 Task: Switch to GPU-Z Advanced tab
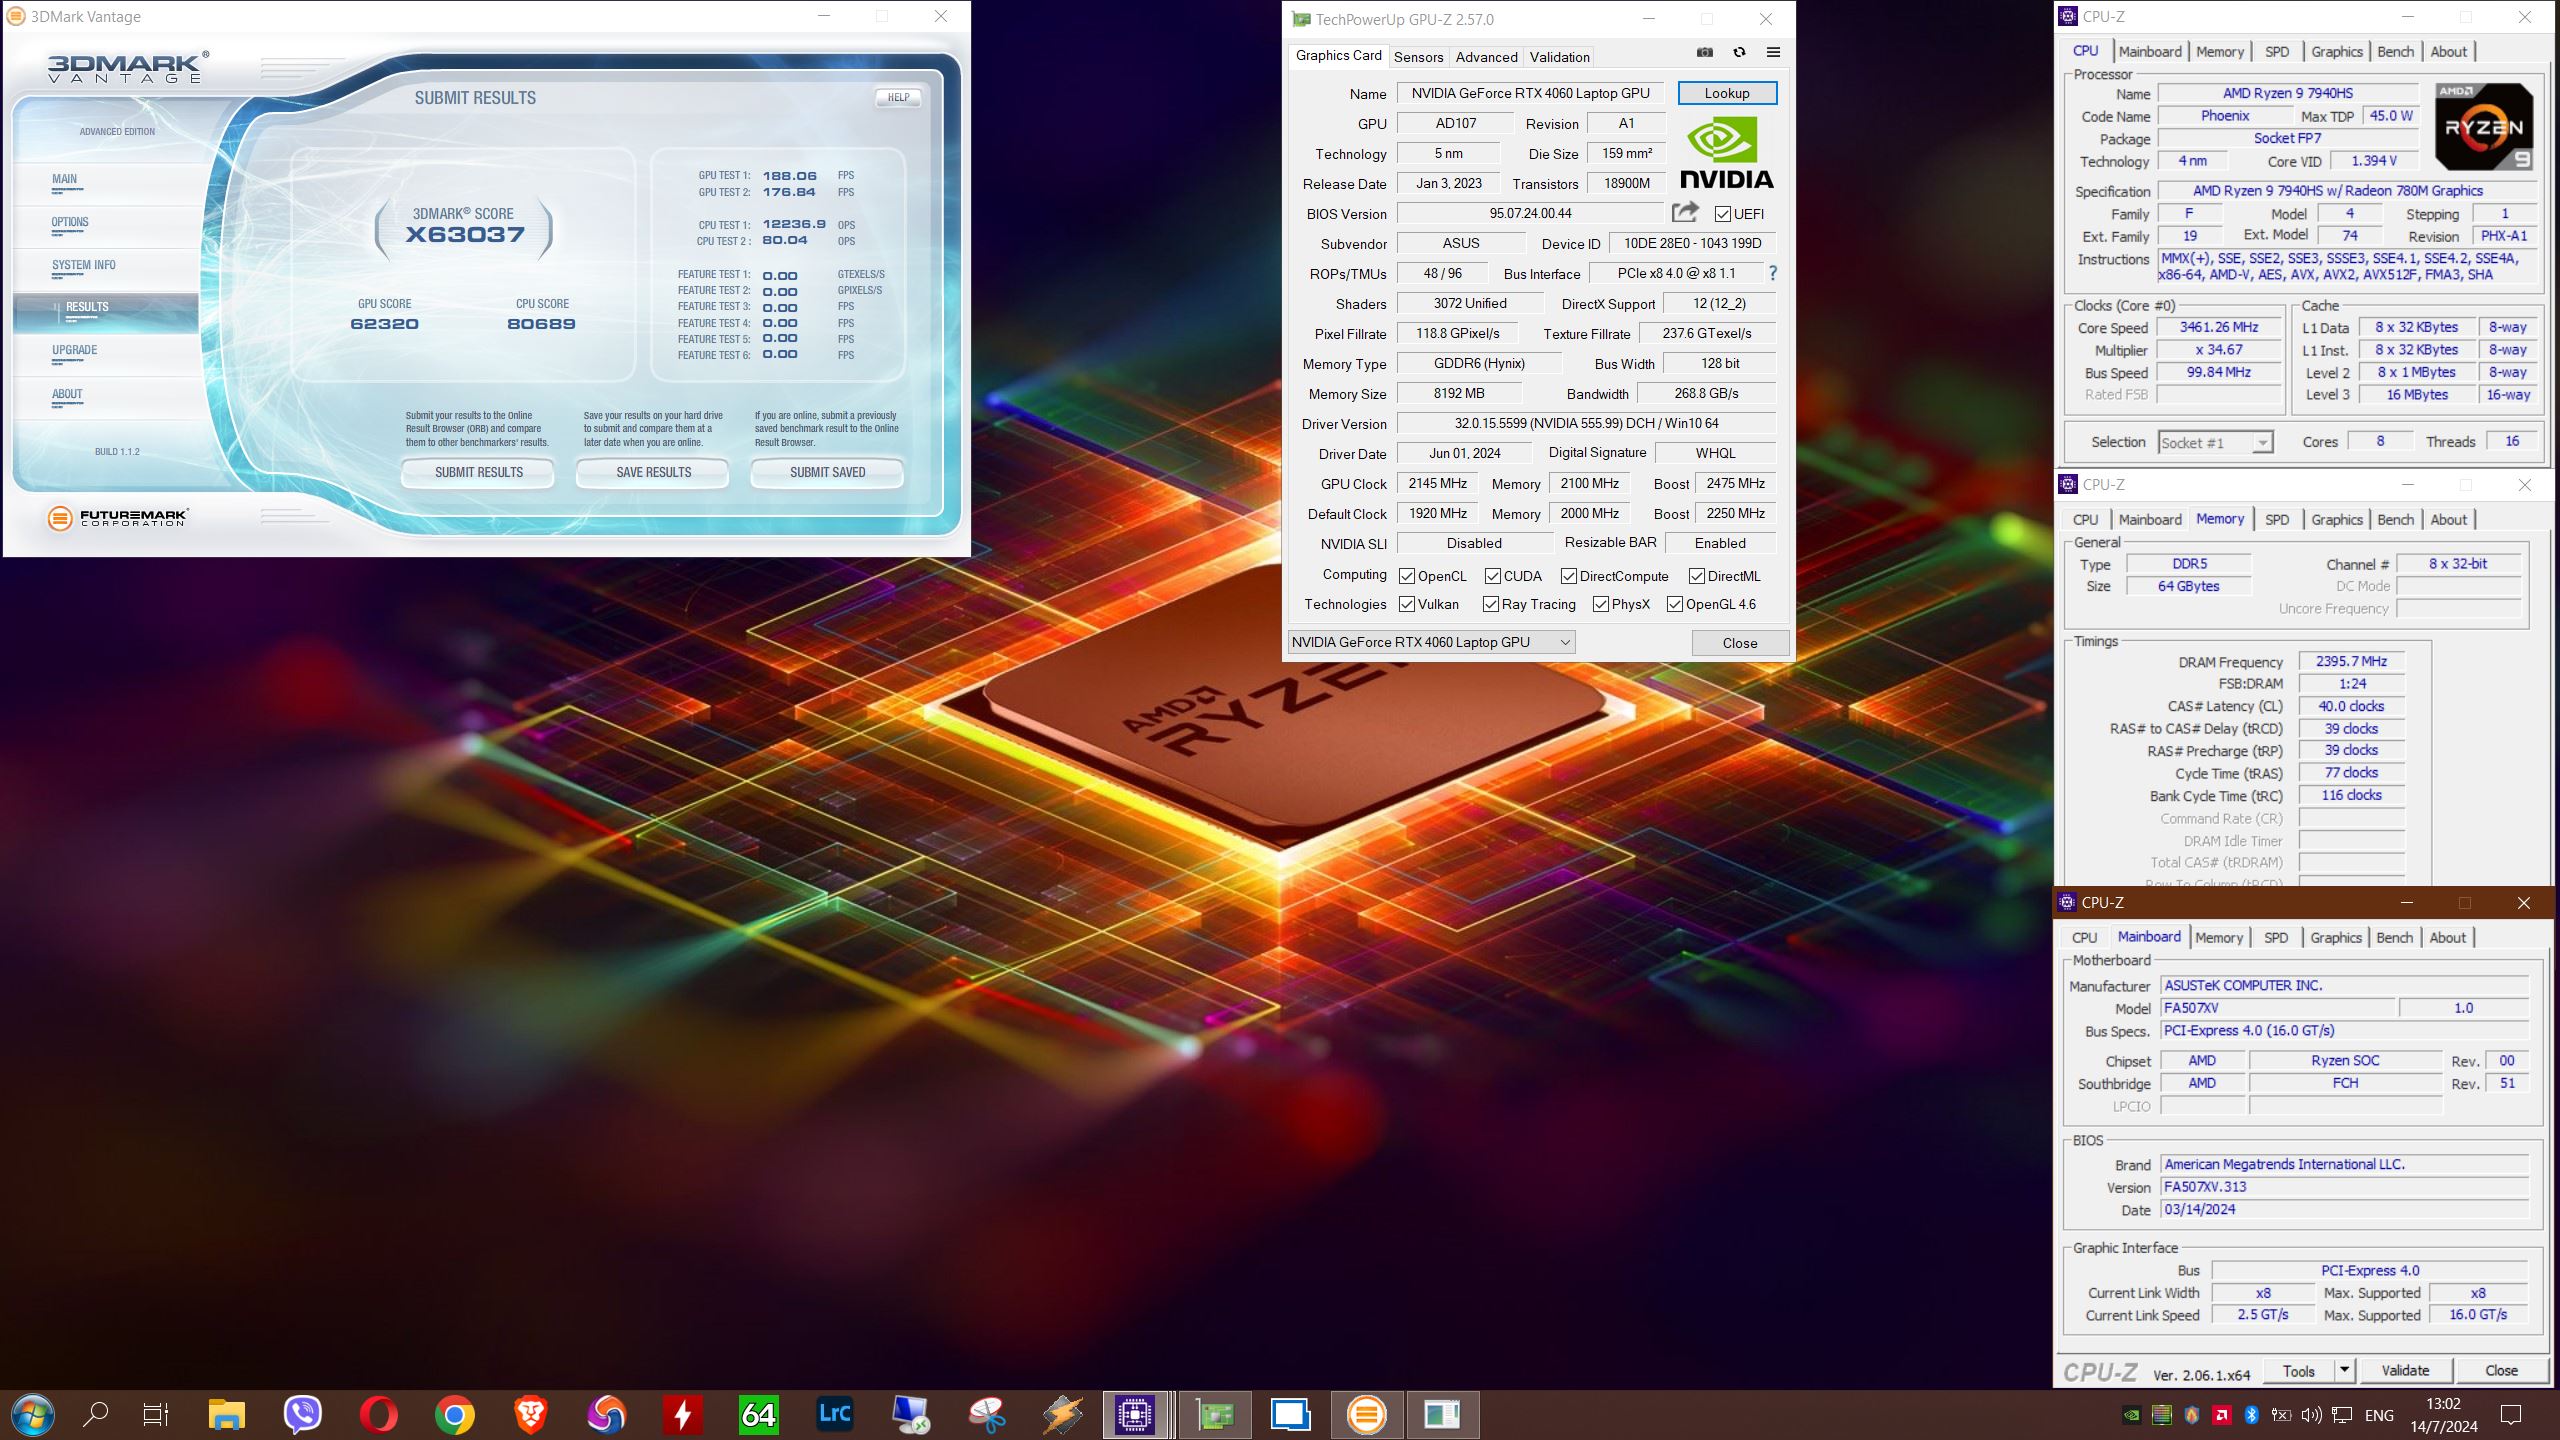click(x=1486, y=57)
